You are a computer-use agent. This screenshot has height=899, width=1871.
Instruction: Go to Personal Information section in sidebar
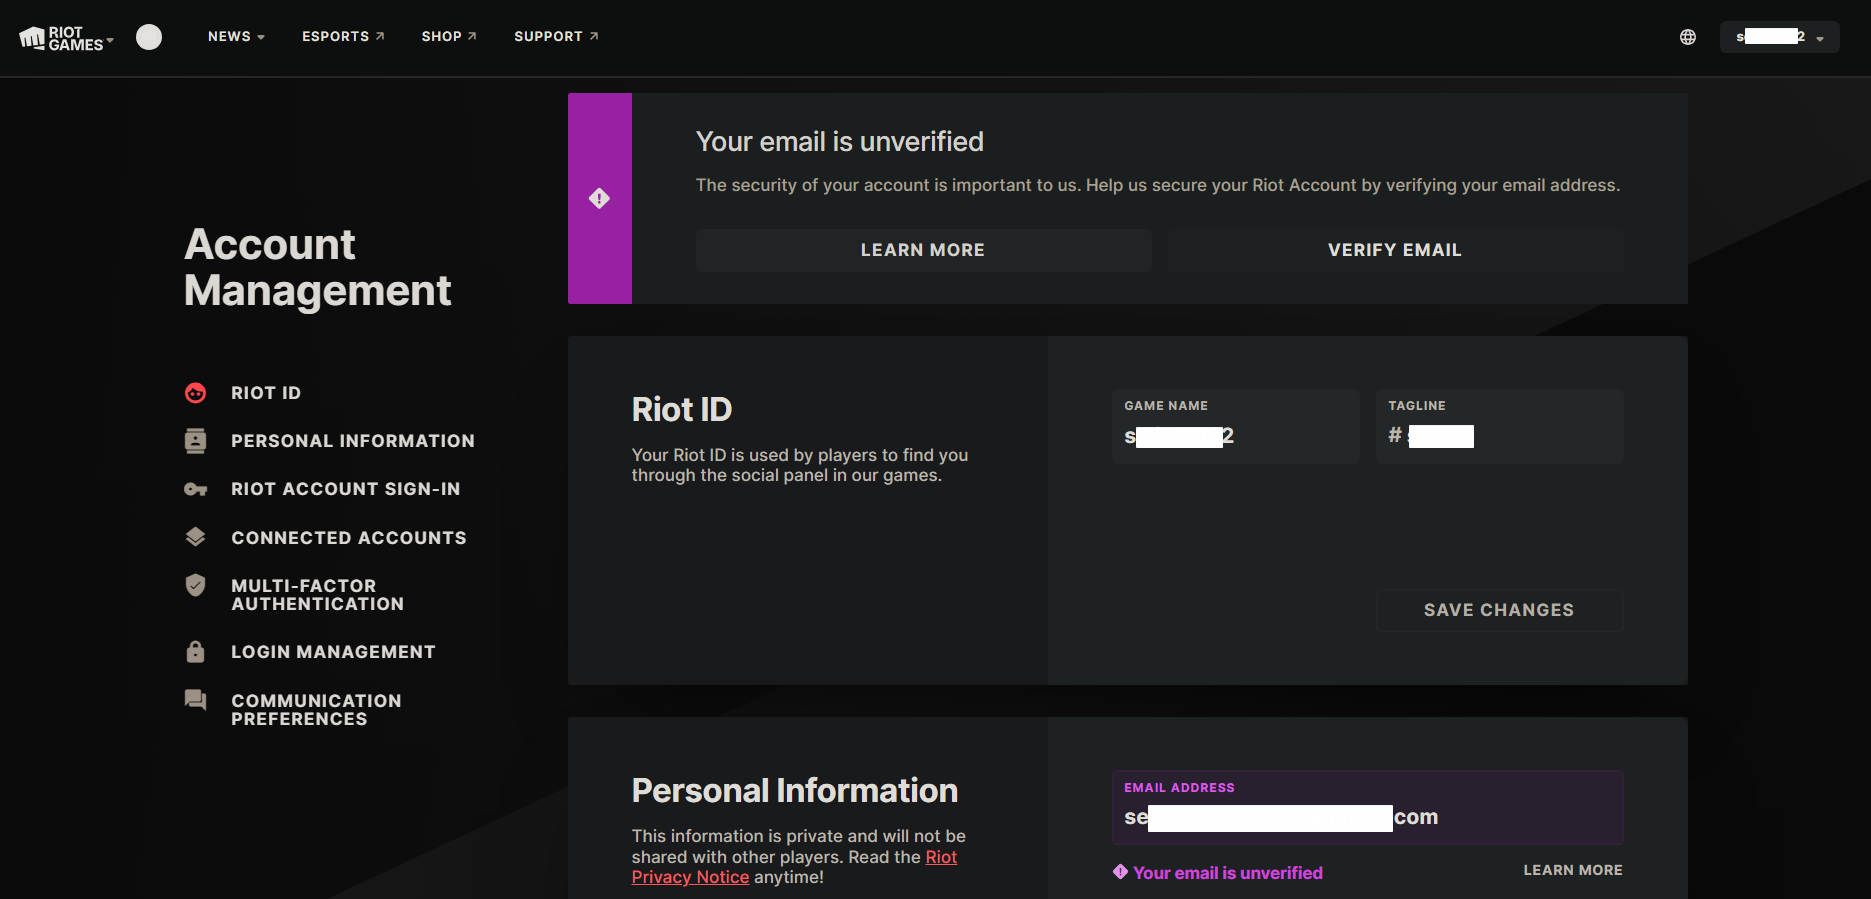[353, 441]
